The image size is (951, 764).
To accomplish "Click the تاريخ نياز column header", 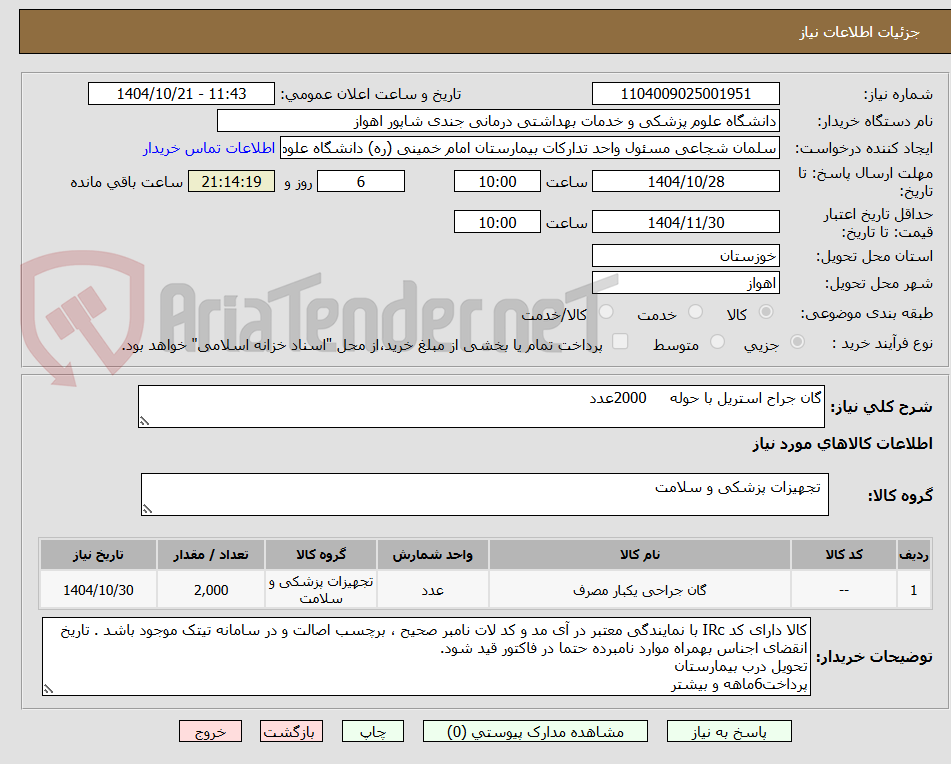I will coord(98,555).
